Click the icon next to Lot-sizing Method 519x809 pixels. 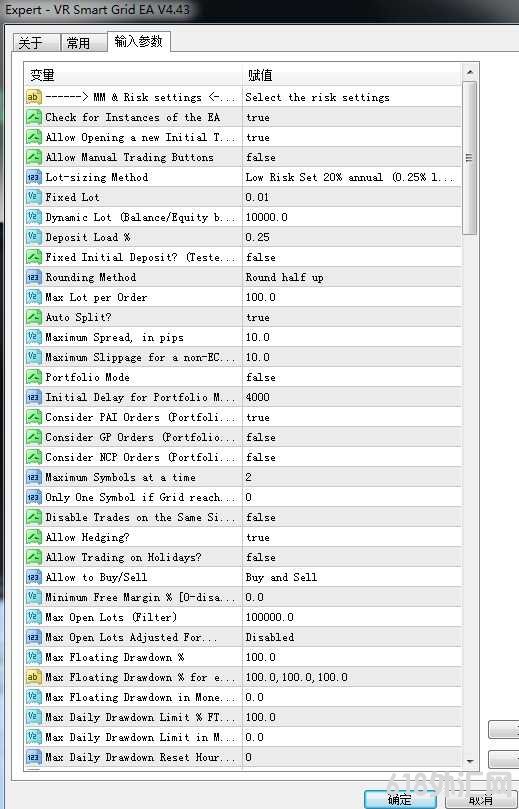34,177
